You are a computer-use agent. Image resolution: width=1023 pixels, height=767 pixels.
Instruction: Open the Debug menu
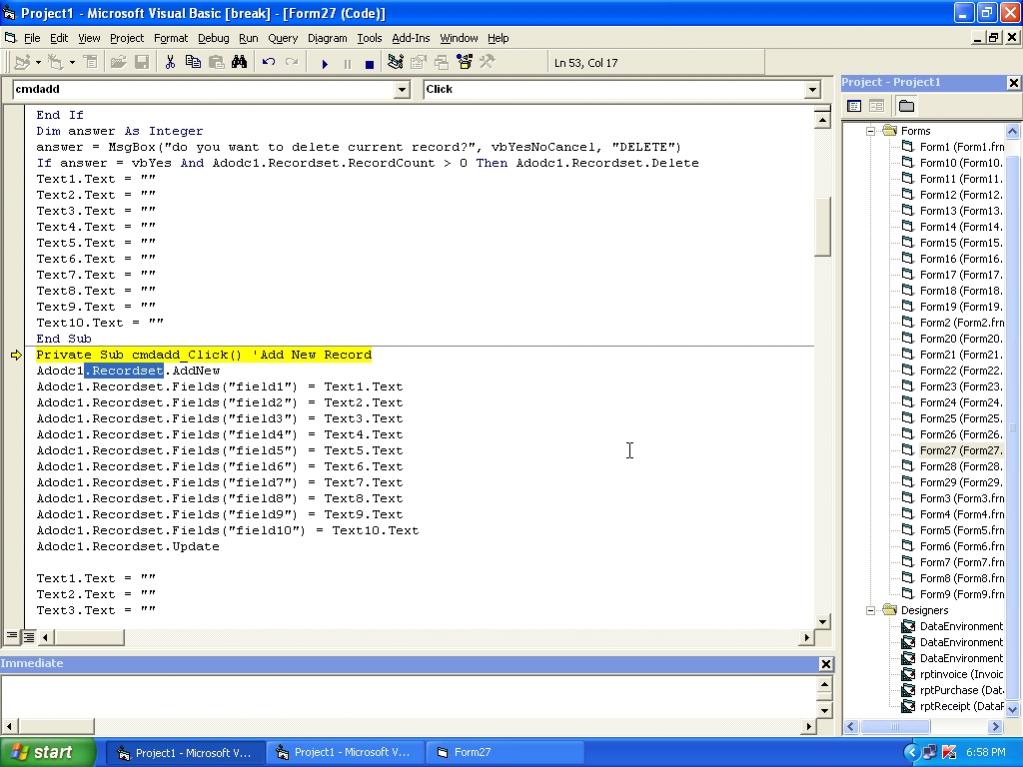(x=213, y=38)
